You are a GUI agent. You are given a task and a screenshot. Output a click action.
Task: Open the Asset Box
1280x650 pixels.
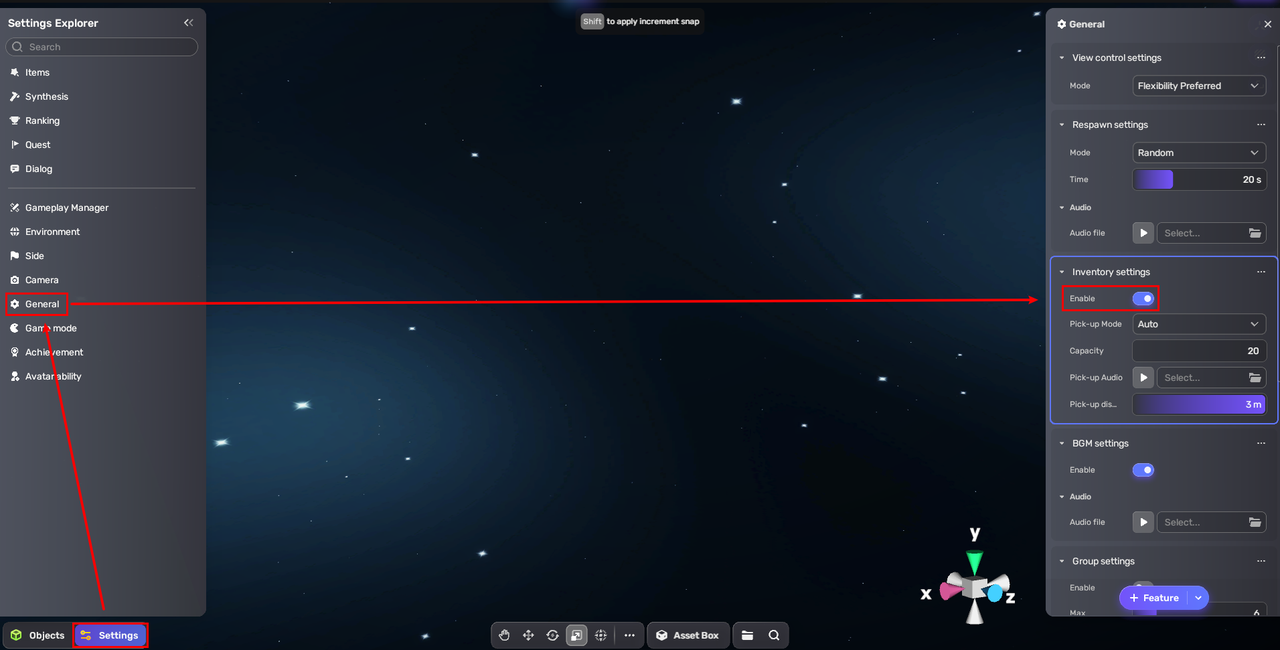click(x=687, y=635)
